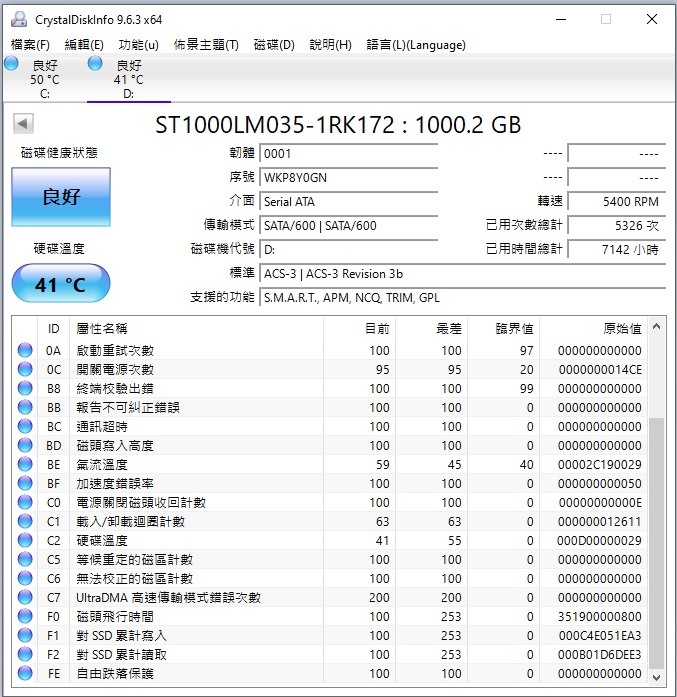This screenshot has width=677, height=697.
Task: Select the 氣流溫度 attribute name
Action: tap(102, 465)
